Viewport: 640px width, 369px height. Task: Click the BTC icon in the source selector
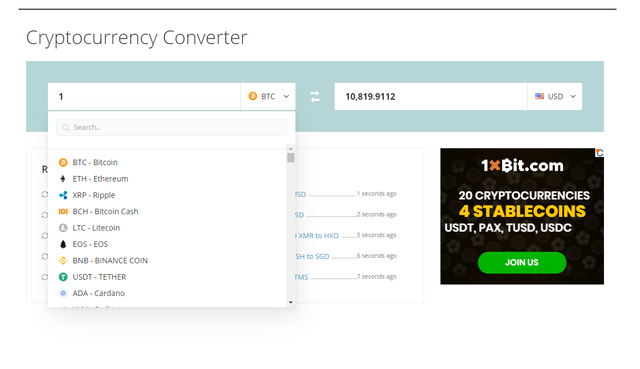253,96
